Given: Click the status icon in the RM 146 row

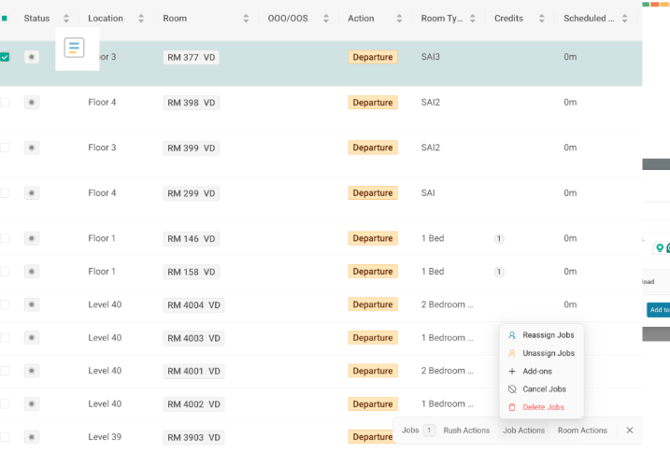Looking at the screenshot, I should (x=32, y=238).
